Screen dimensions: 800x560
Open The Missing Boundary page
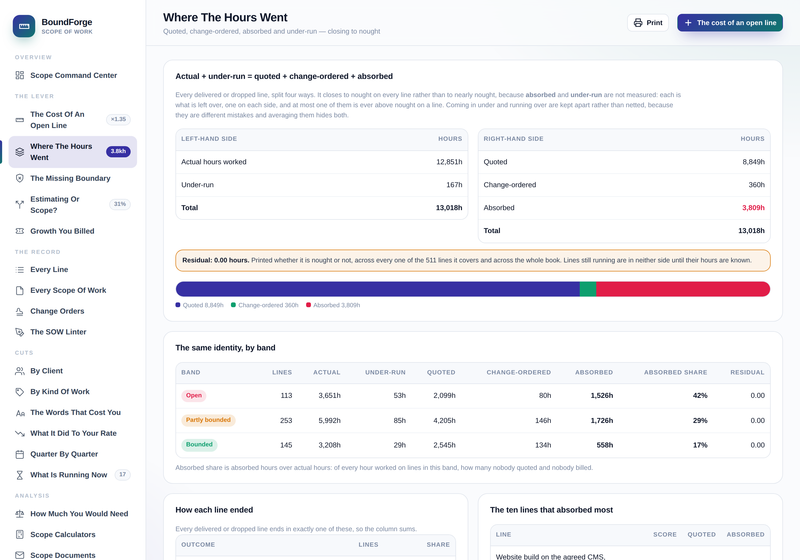(73, 178)
